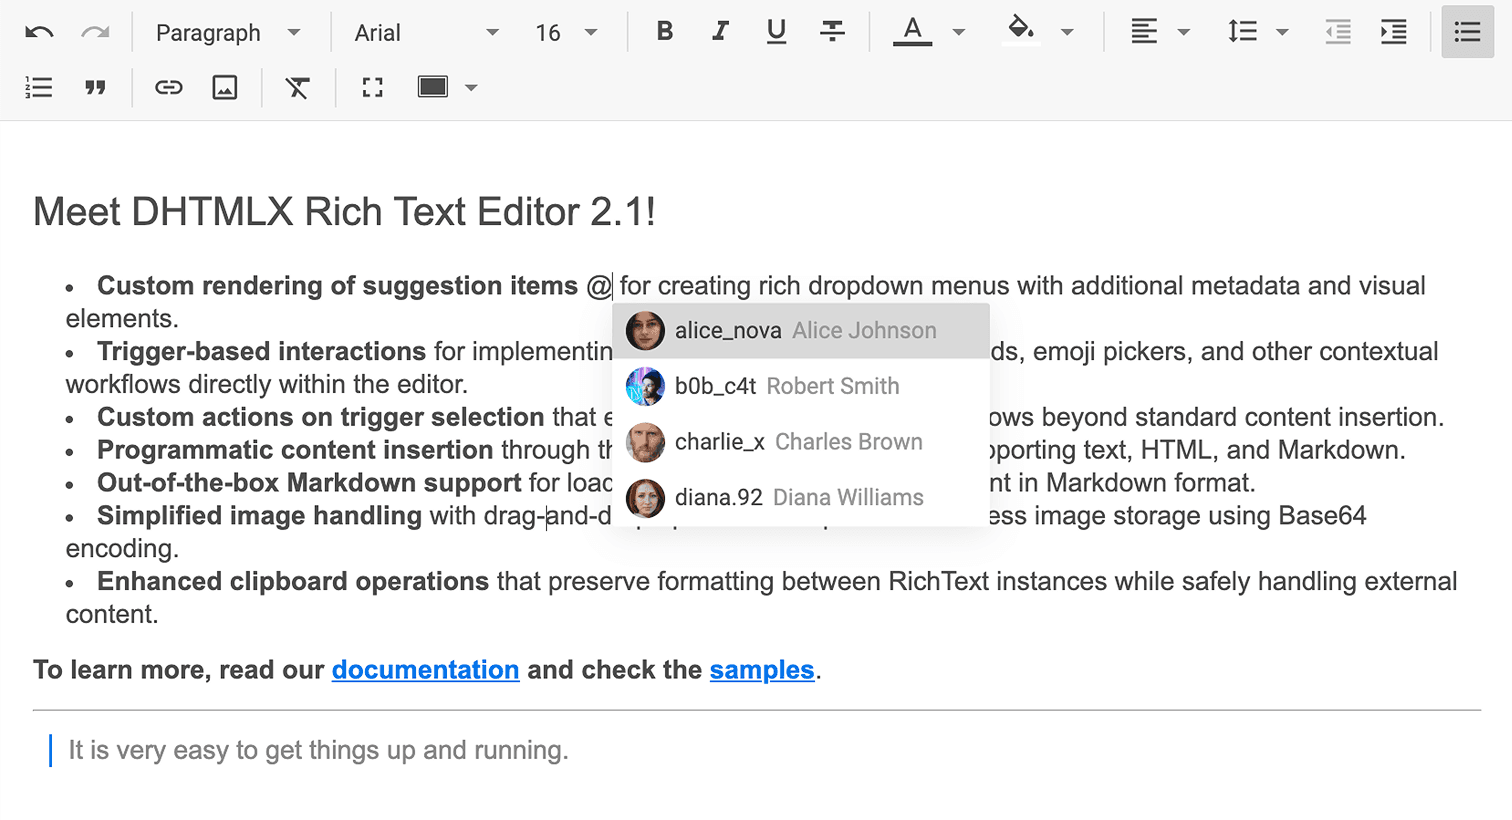
Task: Expand the background color picker arrow
Action: coord(1067,33)
